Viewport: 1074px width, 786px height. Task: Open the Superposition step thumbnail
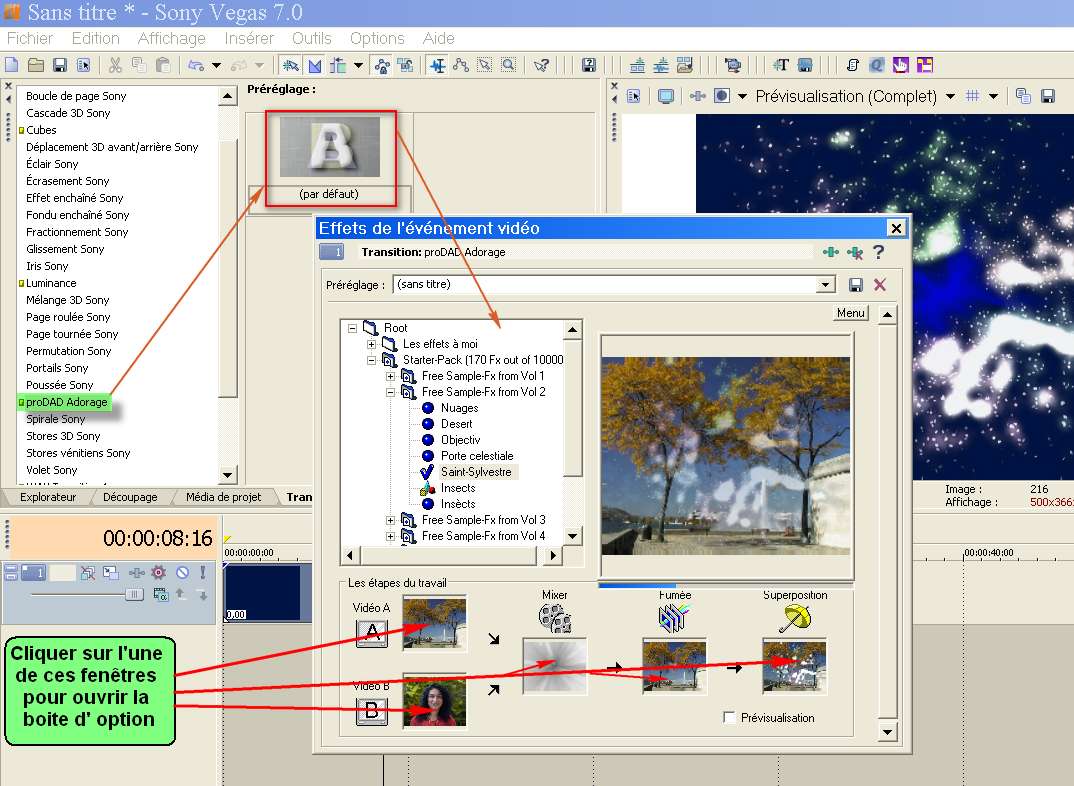point(795,665)
